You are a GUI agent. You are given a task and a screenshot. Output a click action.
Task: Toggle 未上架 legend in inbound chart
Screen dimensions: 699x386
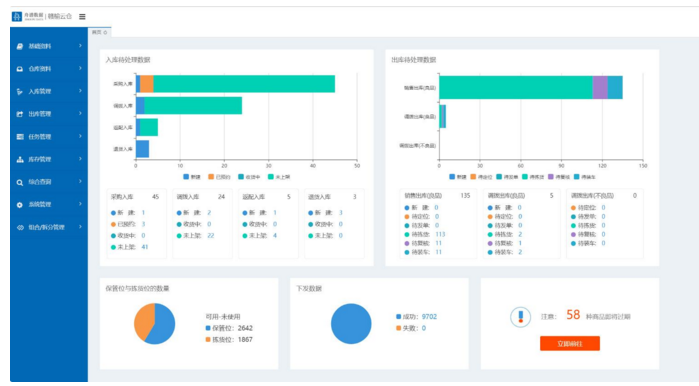(279, 177)
